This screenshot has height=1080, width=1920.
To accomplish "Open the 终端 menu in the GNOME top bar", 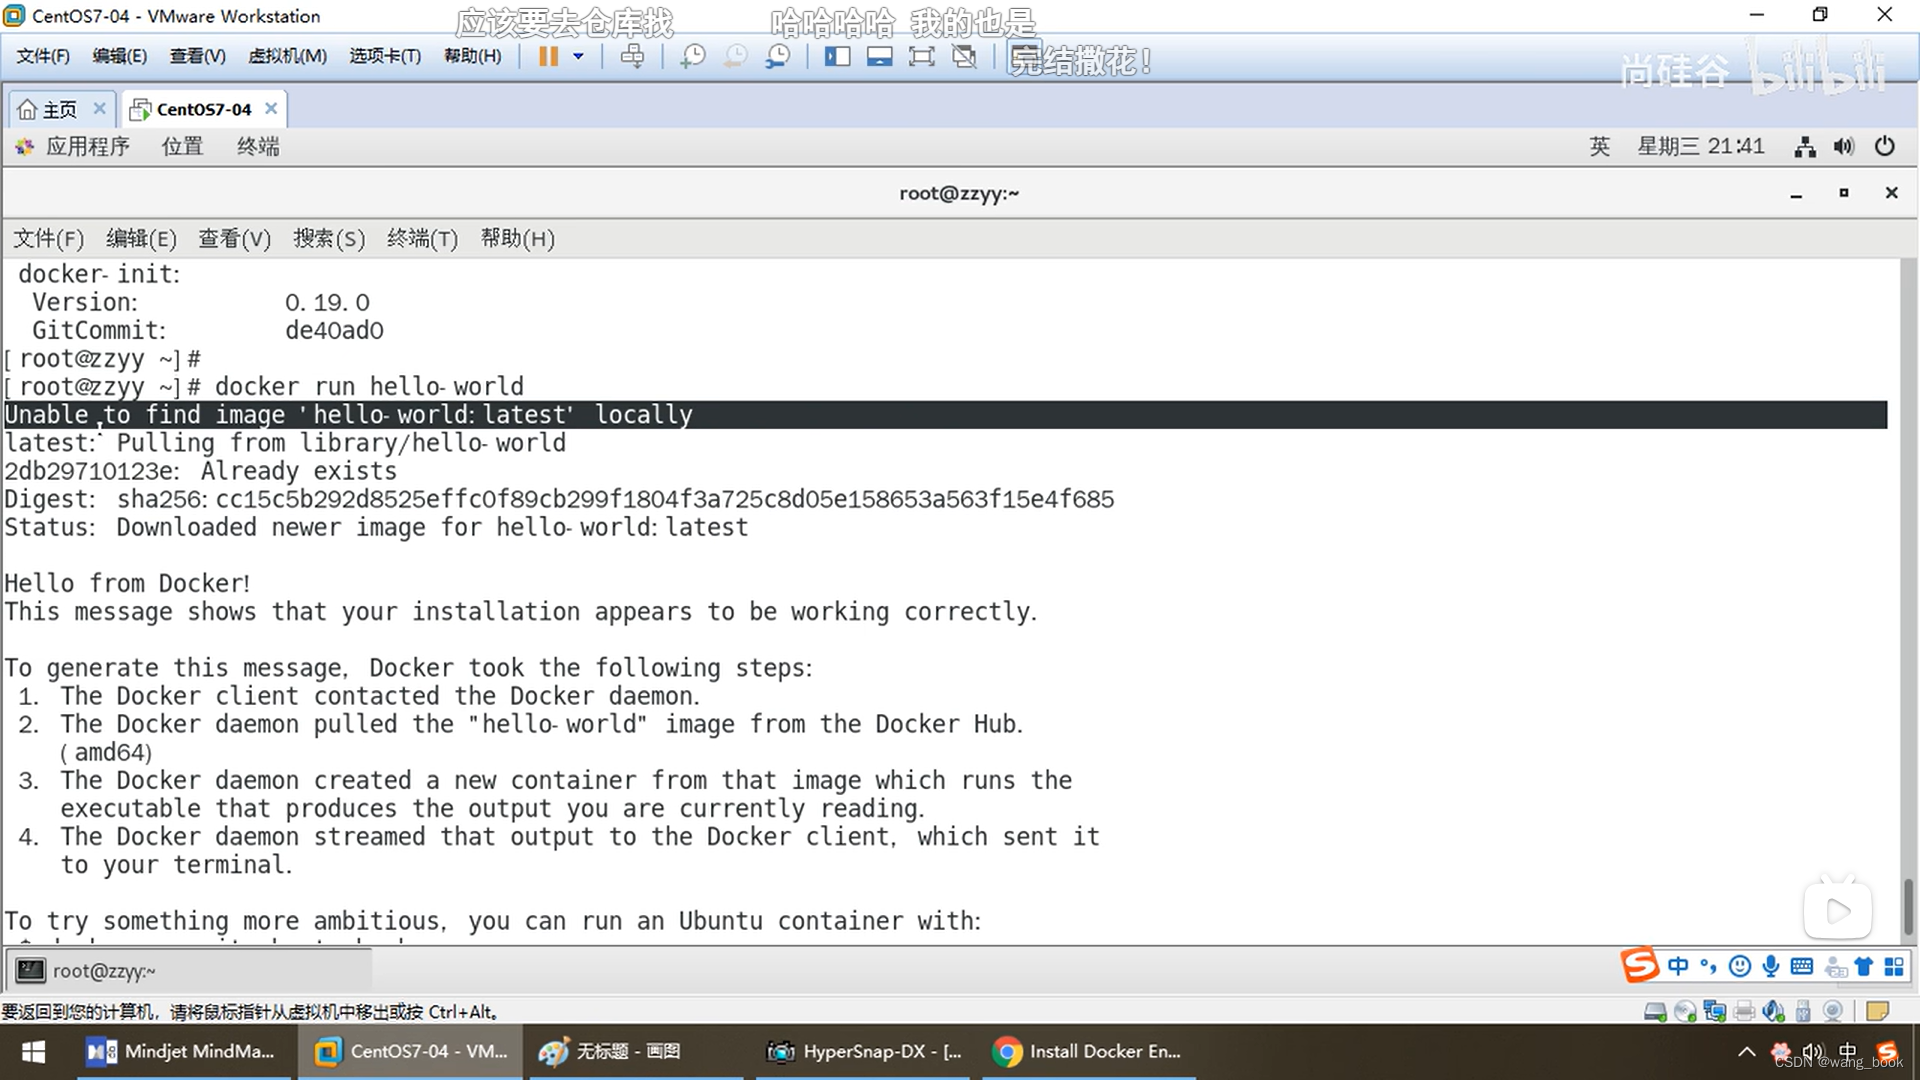I will [x=258, y=147].
